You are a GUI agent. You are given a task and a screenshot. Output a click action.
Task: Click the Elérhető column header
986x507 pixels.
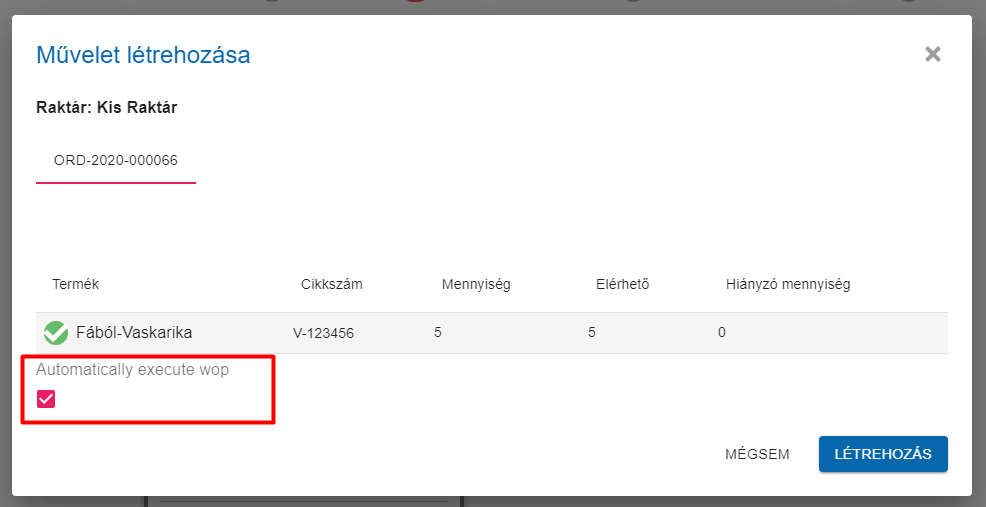pos(623,284)
